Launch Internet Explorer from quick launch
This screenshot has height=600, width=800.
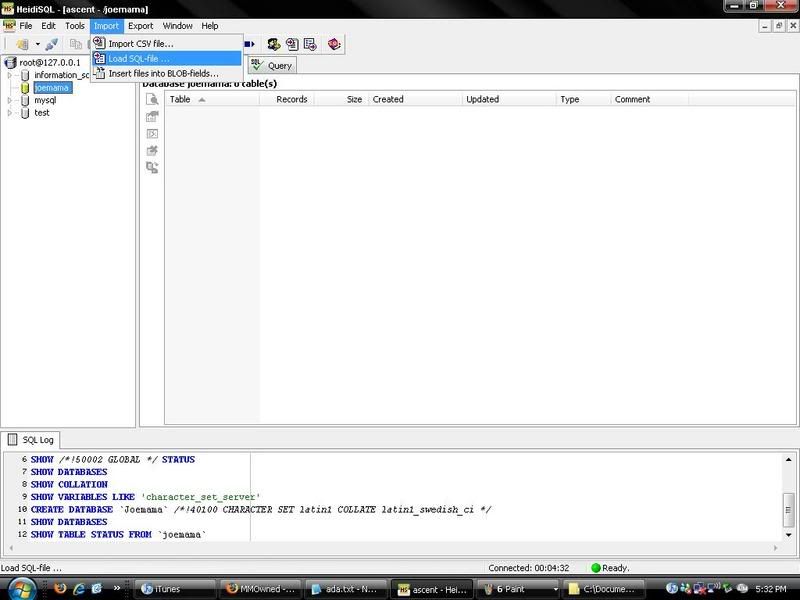79,589
